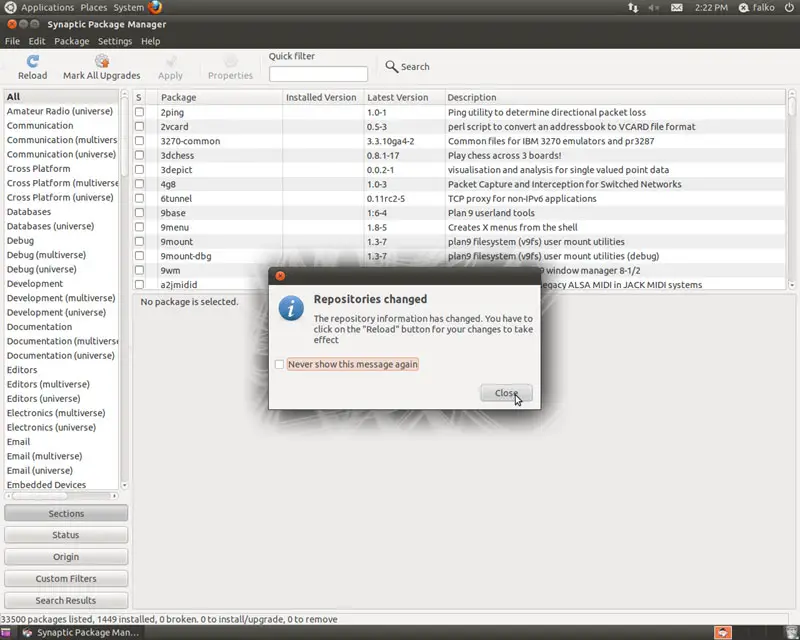Open the volume indicator in the top panel
800x640 pixels.
[x=654, y=8]
